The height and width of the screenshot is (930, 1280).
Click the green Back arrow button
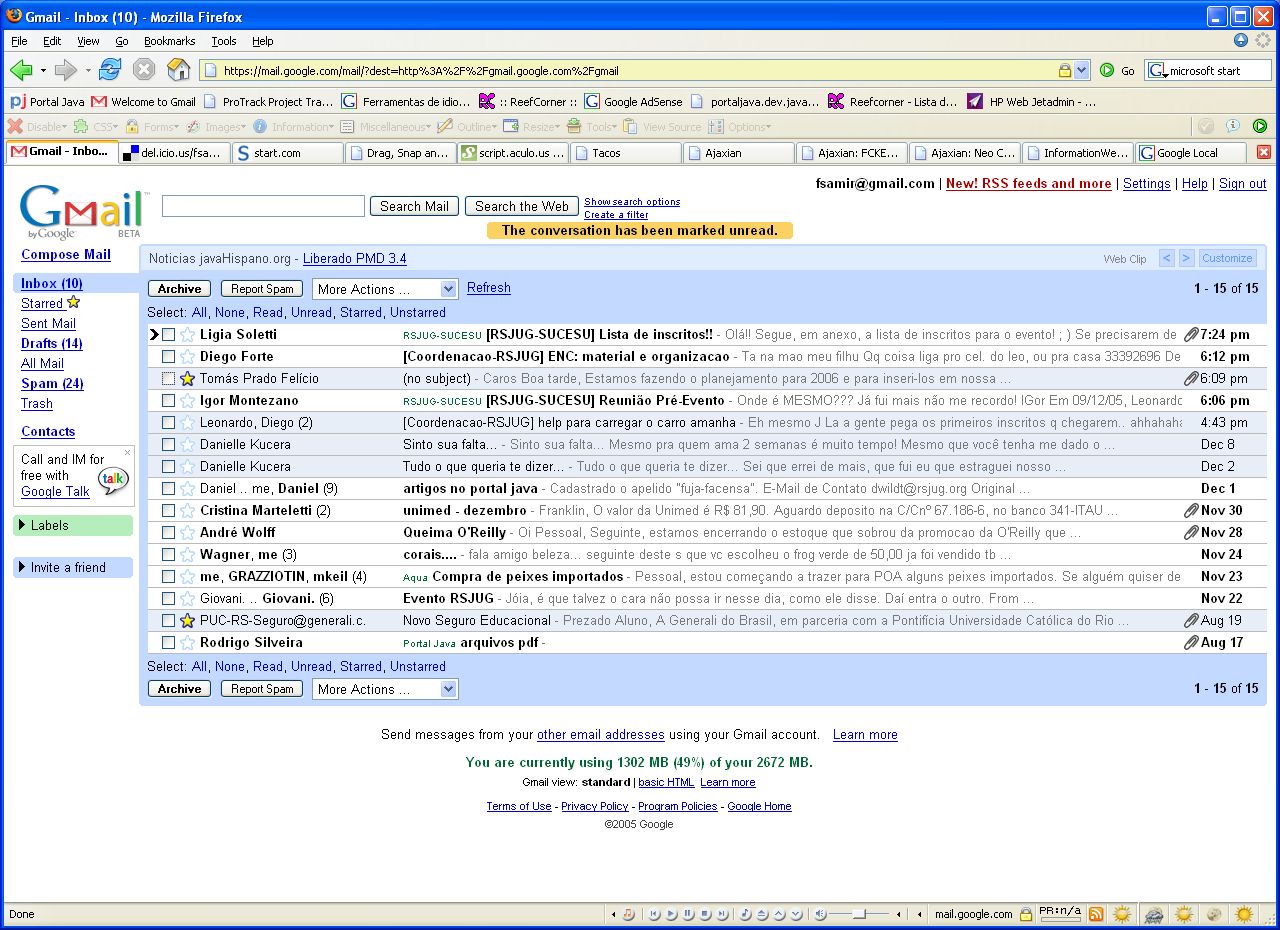[x=21, y=70]
